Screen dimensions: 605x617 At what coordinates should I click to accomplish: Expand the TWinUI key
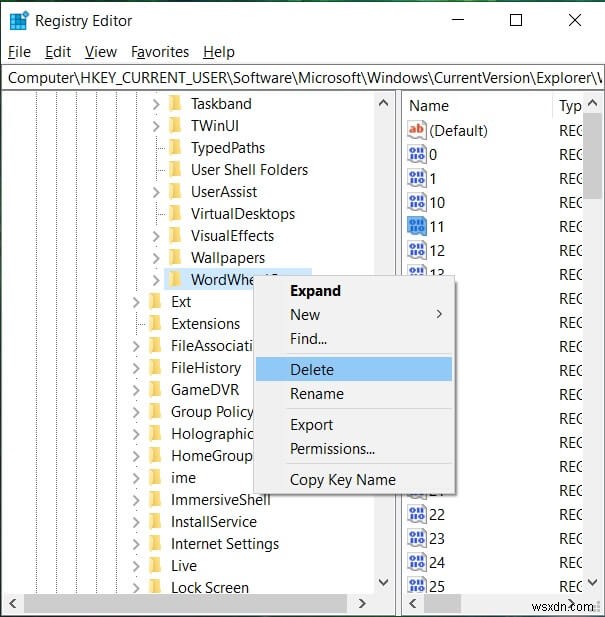pos(156,126)
